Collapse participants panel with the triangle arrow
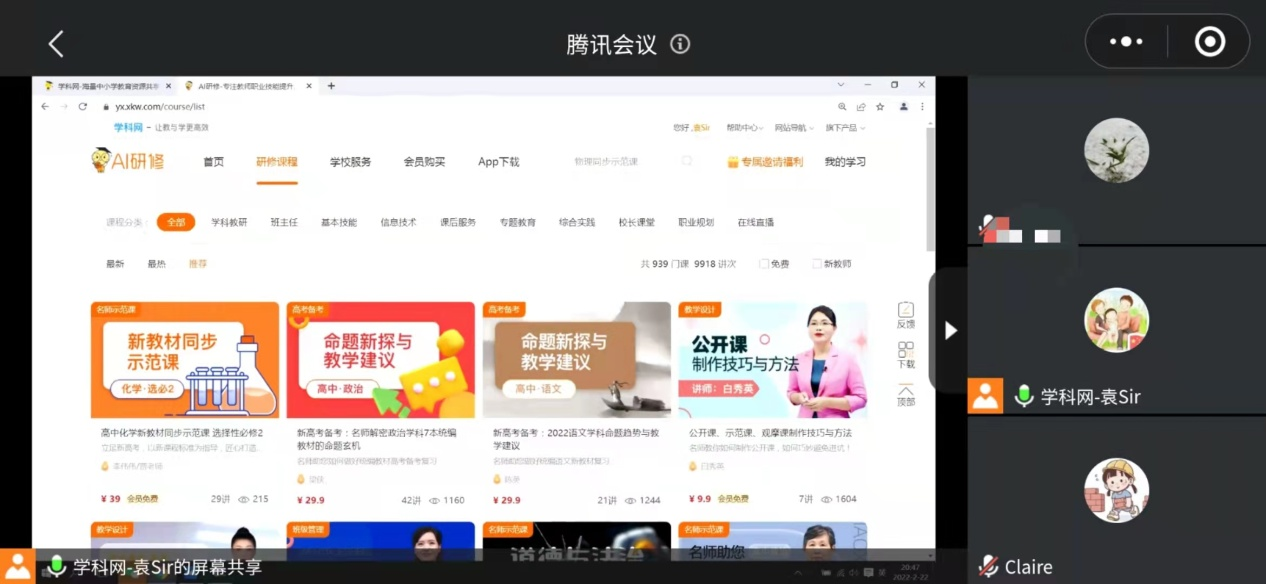The height and width of the screenshot is (584, 1266). (x=950, y=330)
